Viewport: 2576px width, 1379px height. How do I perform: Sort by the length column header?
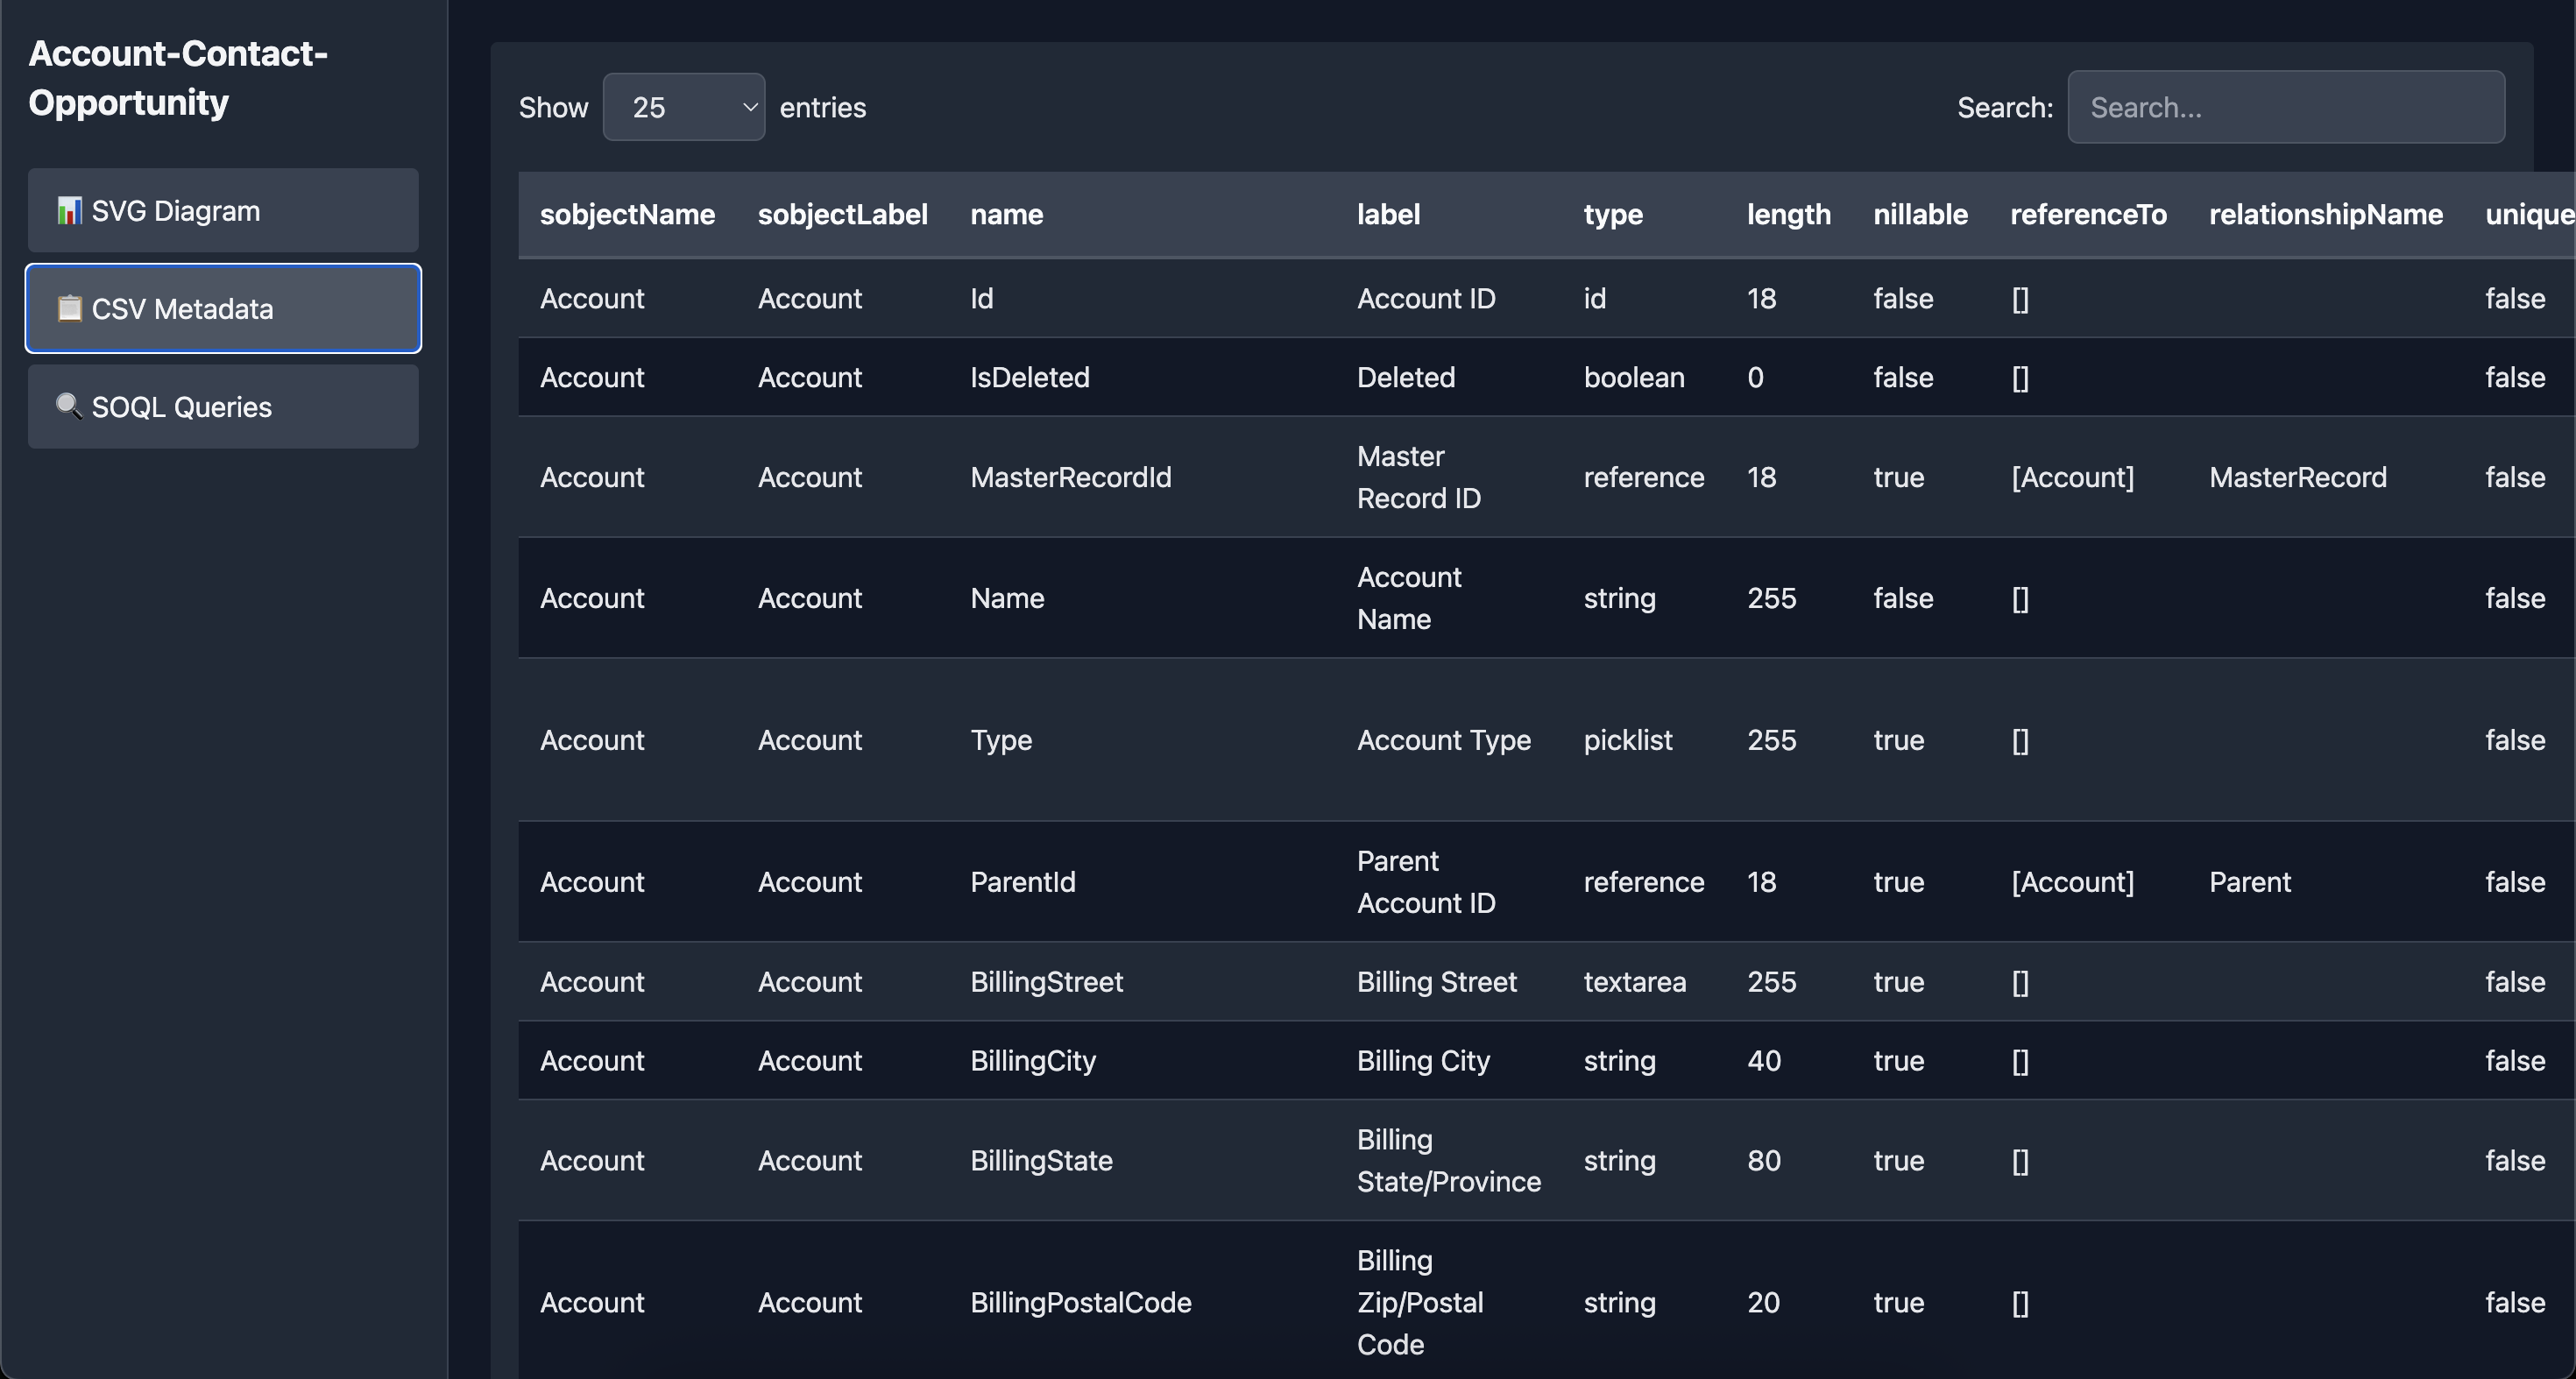click(x=1788, y=215)
